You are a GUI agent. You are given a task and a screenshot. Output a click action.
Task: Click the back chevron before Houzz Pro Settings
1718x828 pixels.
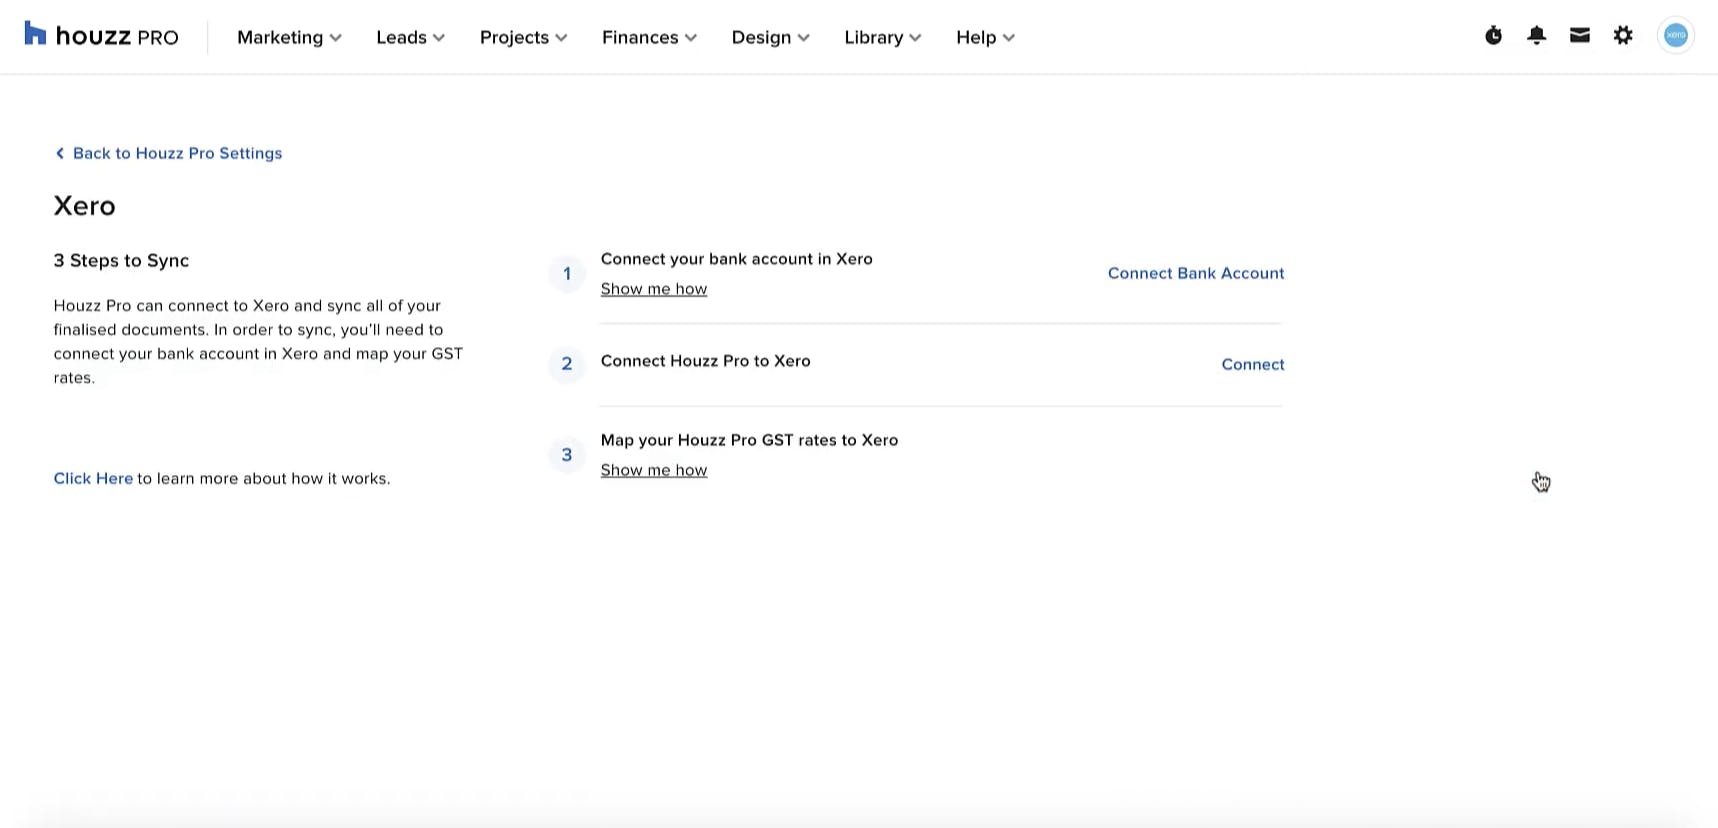(60, 153)
